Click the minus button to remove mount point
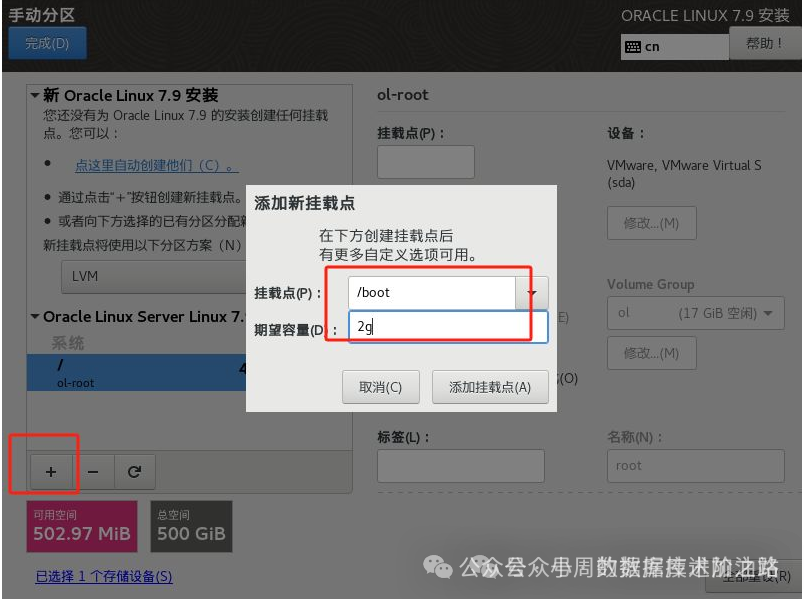The image size is (804, 599). [x=93, y=472]
